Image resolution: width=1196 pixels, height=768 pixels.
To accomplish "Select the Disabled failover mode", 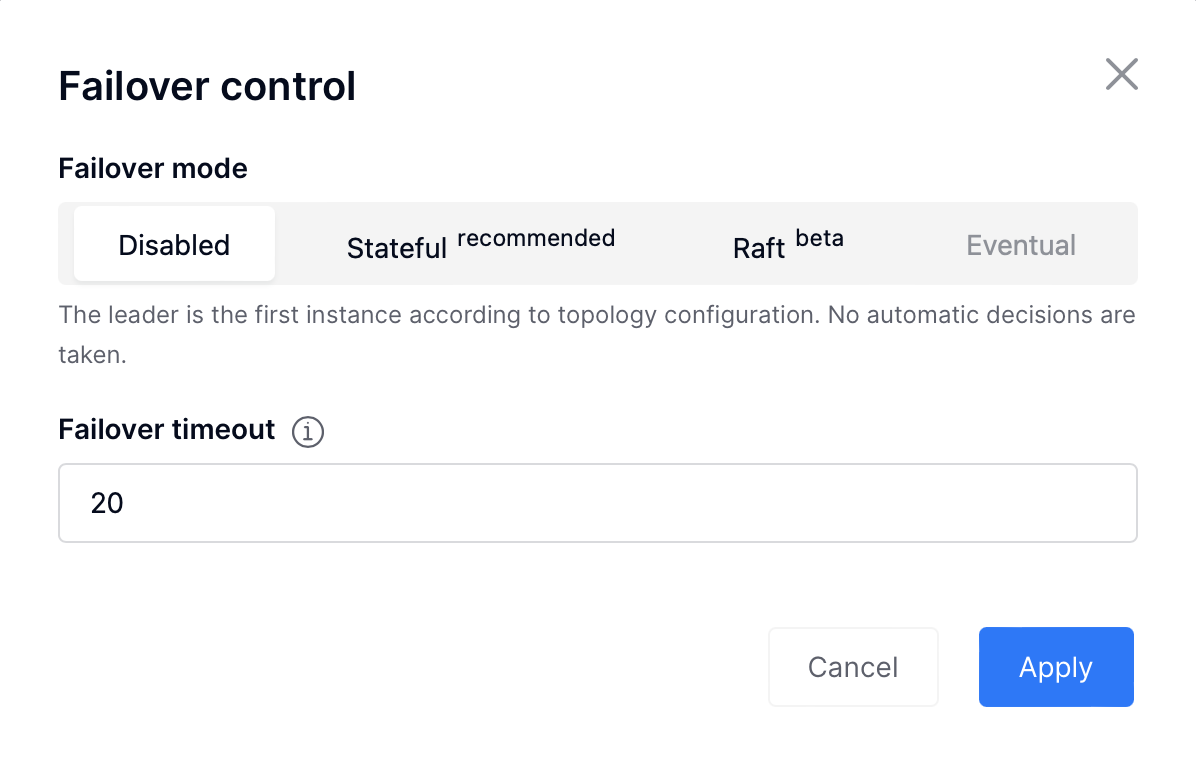I will [174, 244].
